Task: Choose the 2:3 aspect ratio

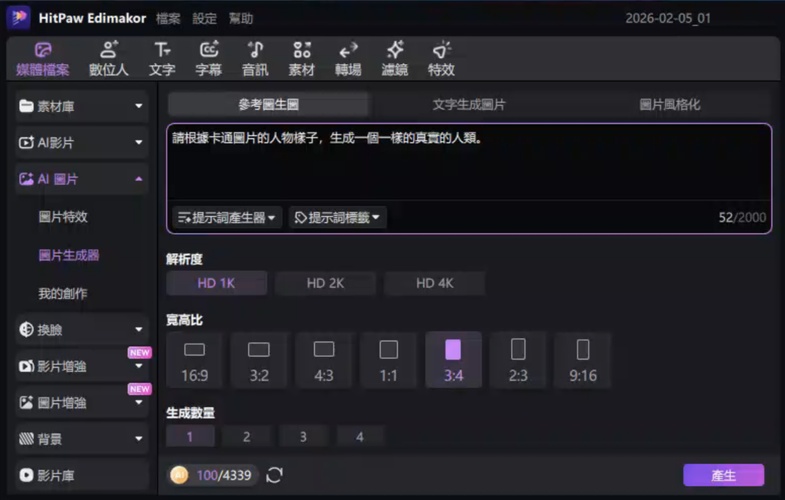Action: point(518,360)
